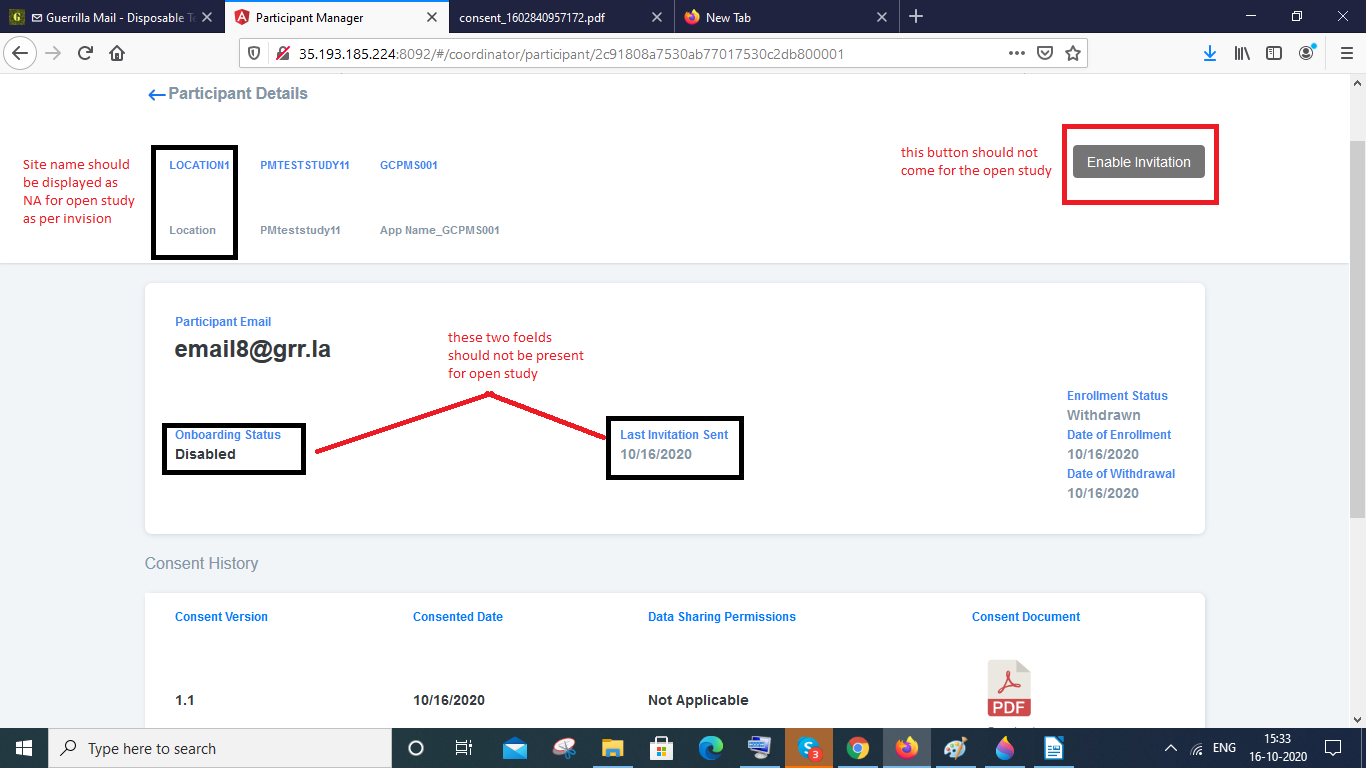
Task: Switch to consent PDF tab
Action: [561, 17]
